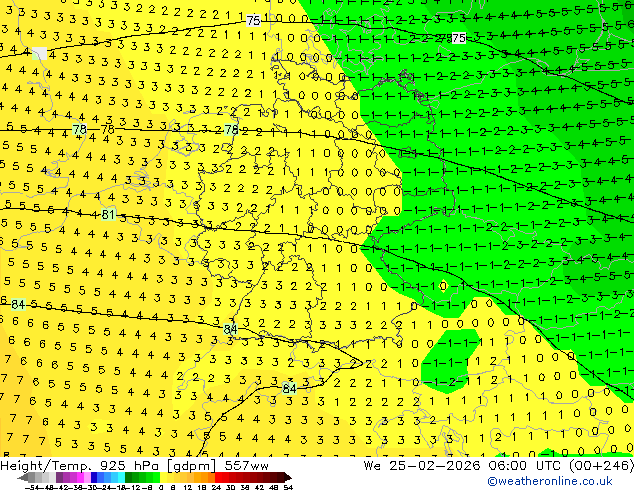This screenshot has height=490, width=634.
Task: Click the 84 contour label at the left edge
Action: pyautogui.click(x=18, y=304)
